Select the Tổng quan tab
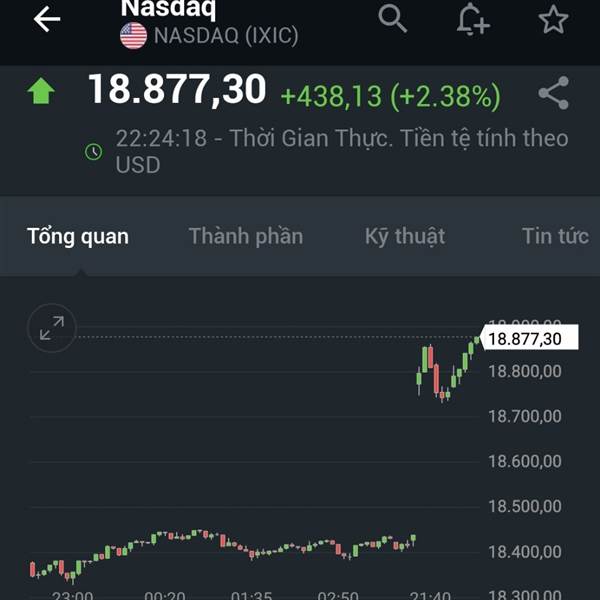This screenshot has width=600, height=600. pos(78,236)
